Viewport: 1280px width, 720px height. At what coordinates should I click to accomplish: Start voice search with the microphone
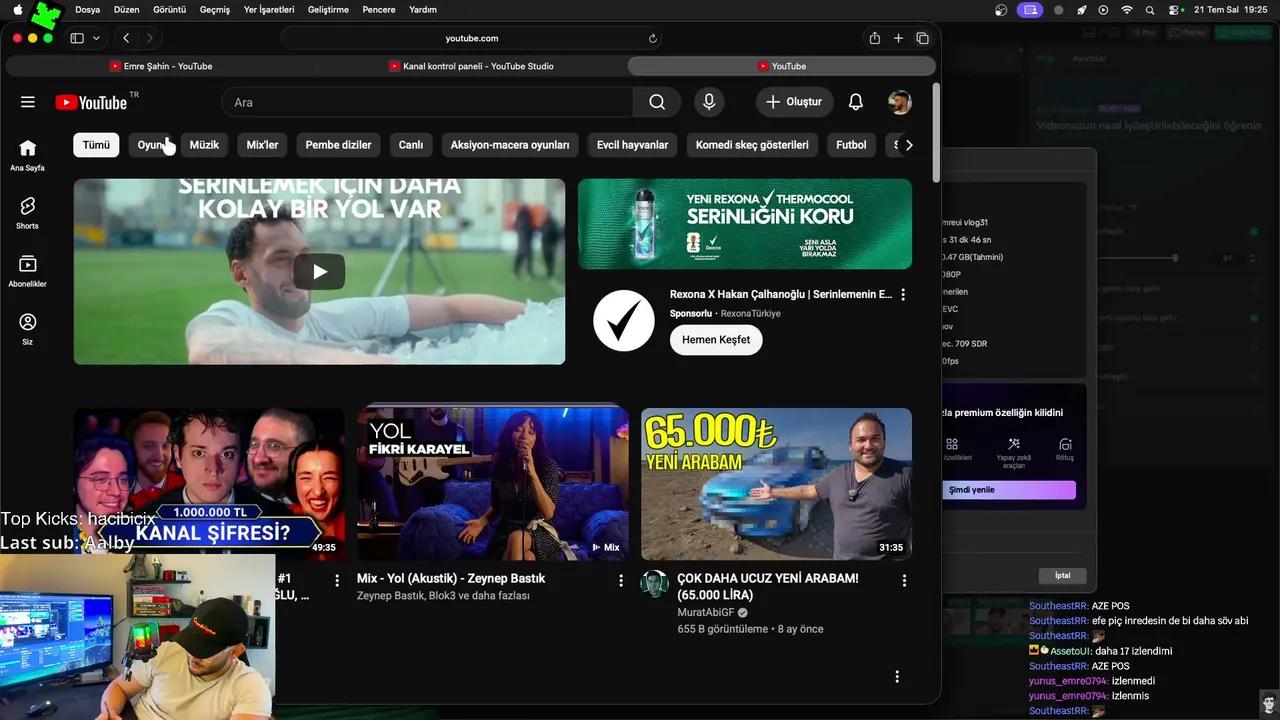[x=709, y=102]
